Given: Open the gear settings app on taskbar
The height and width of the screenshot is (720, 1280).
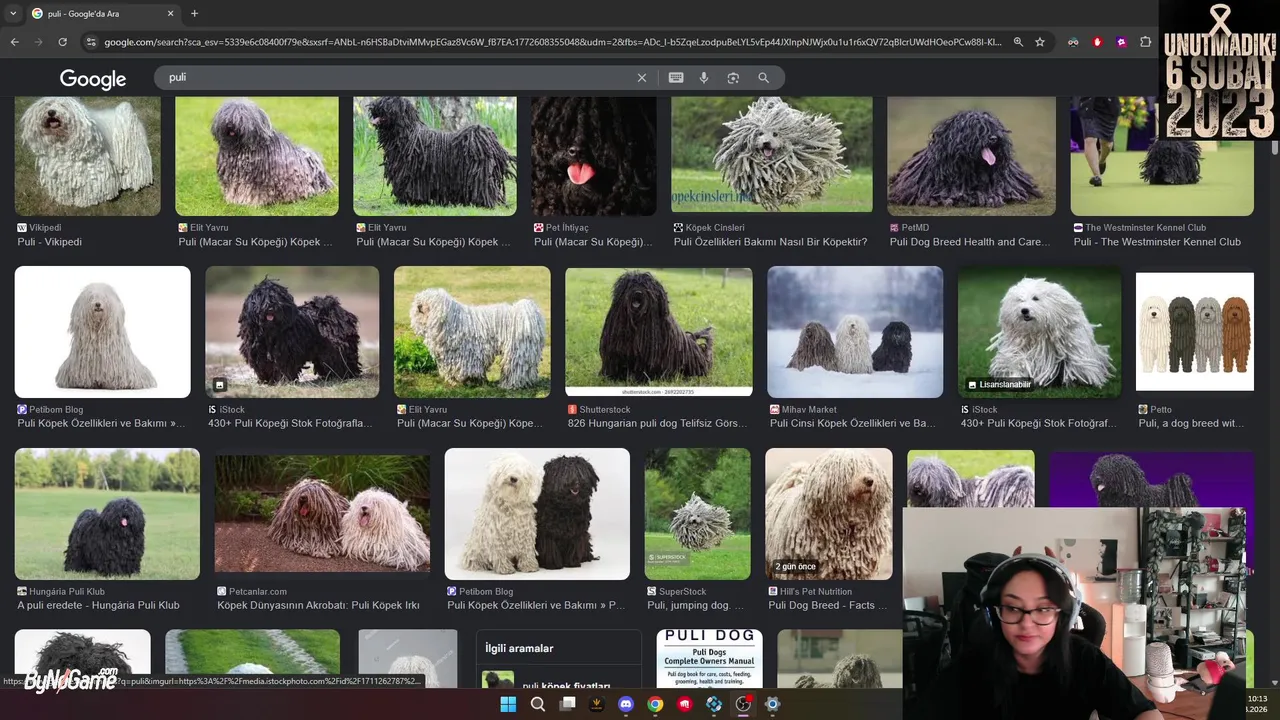Looking at the screenshot, I should click(x=772, y=704).
